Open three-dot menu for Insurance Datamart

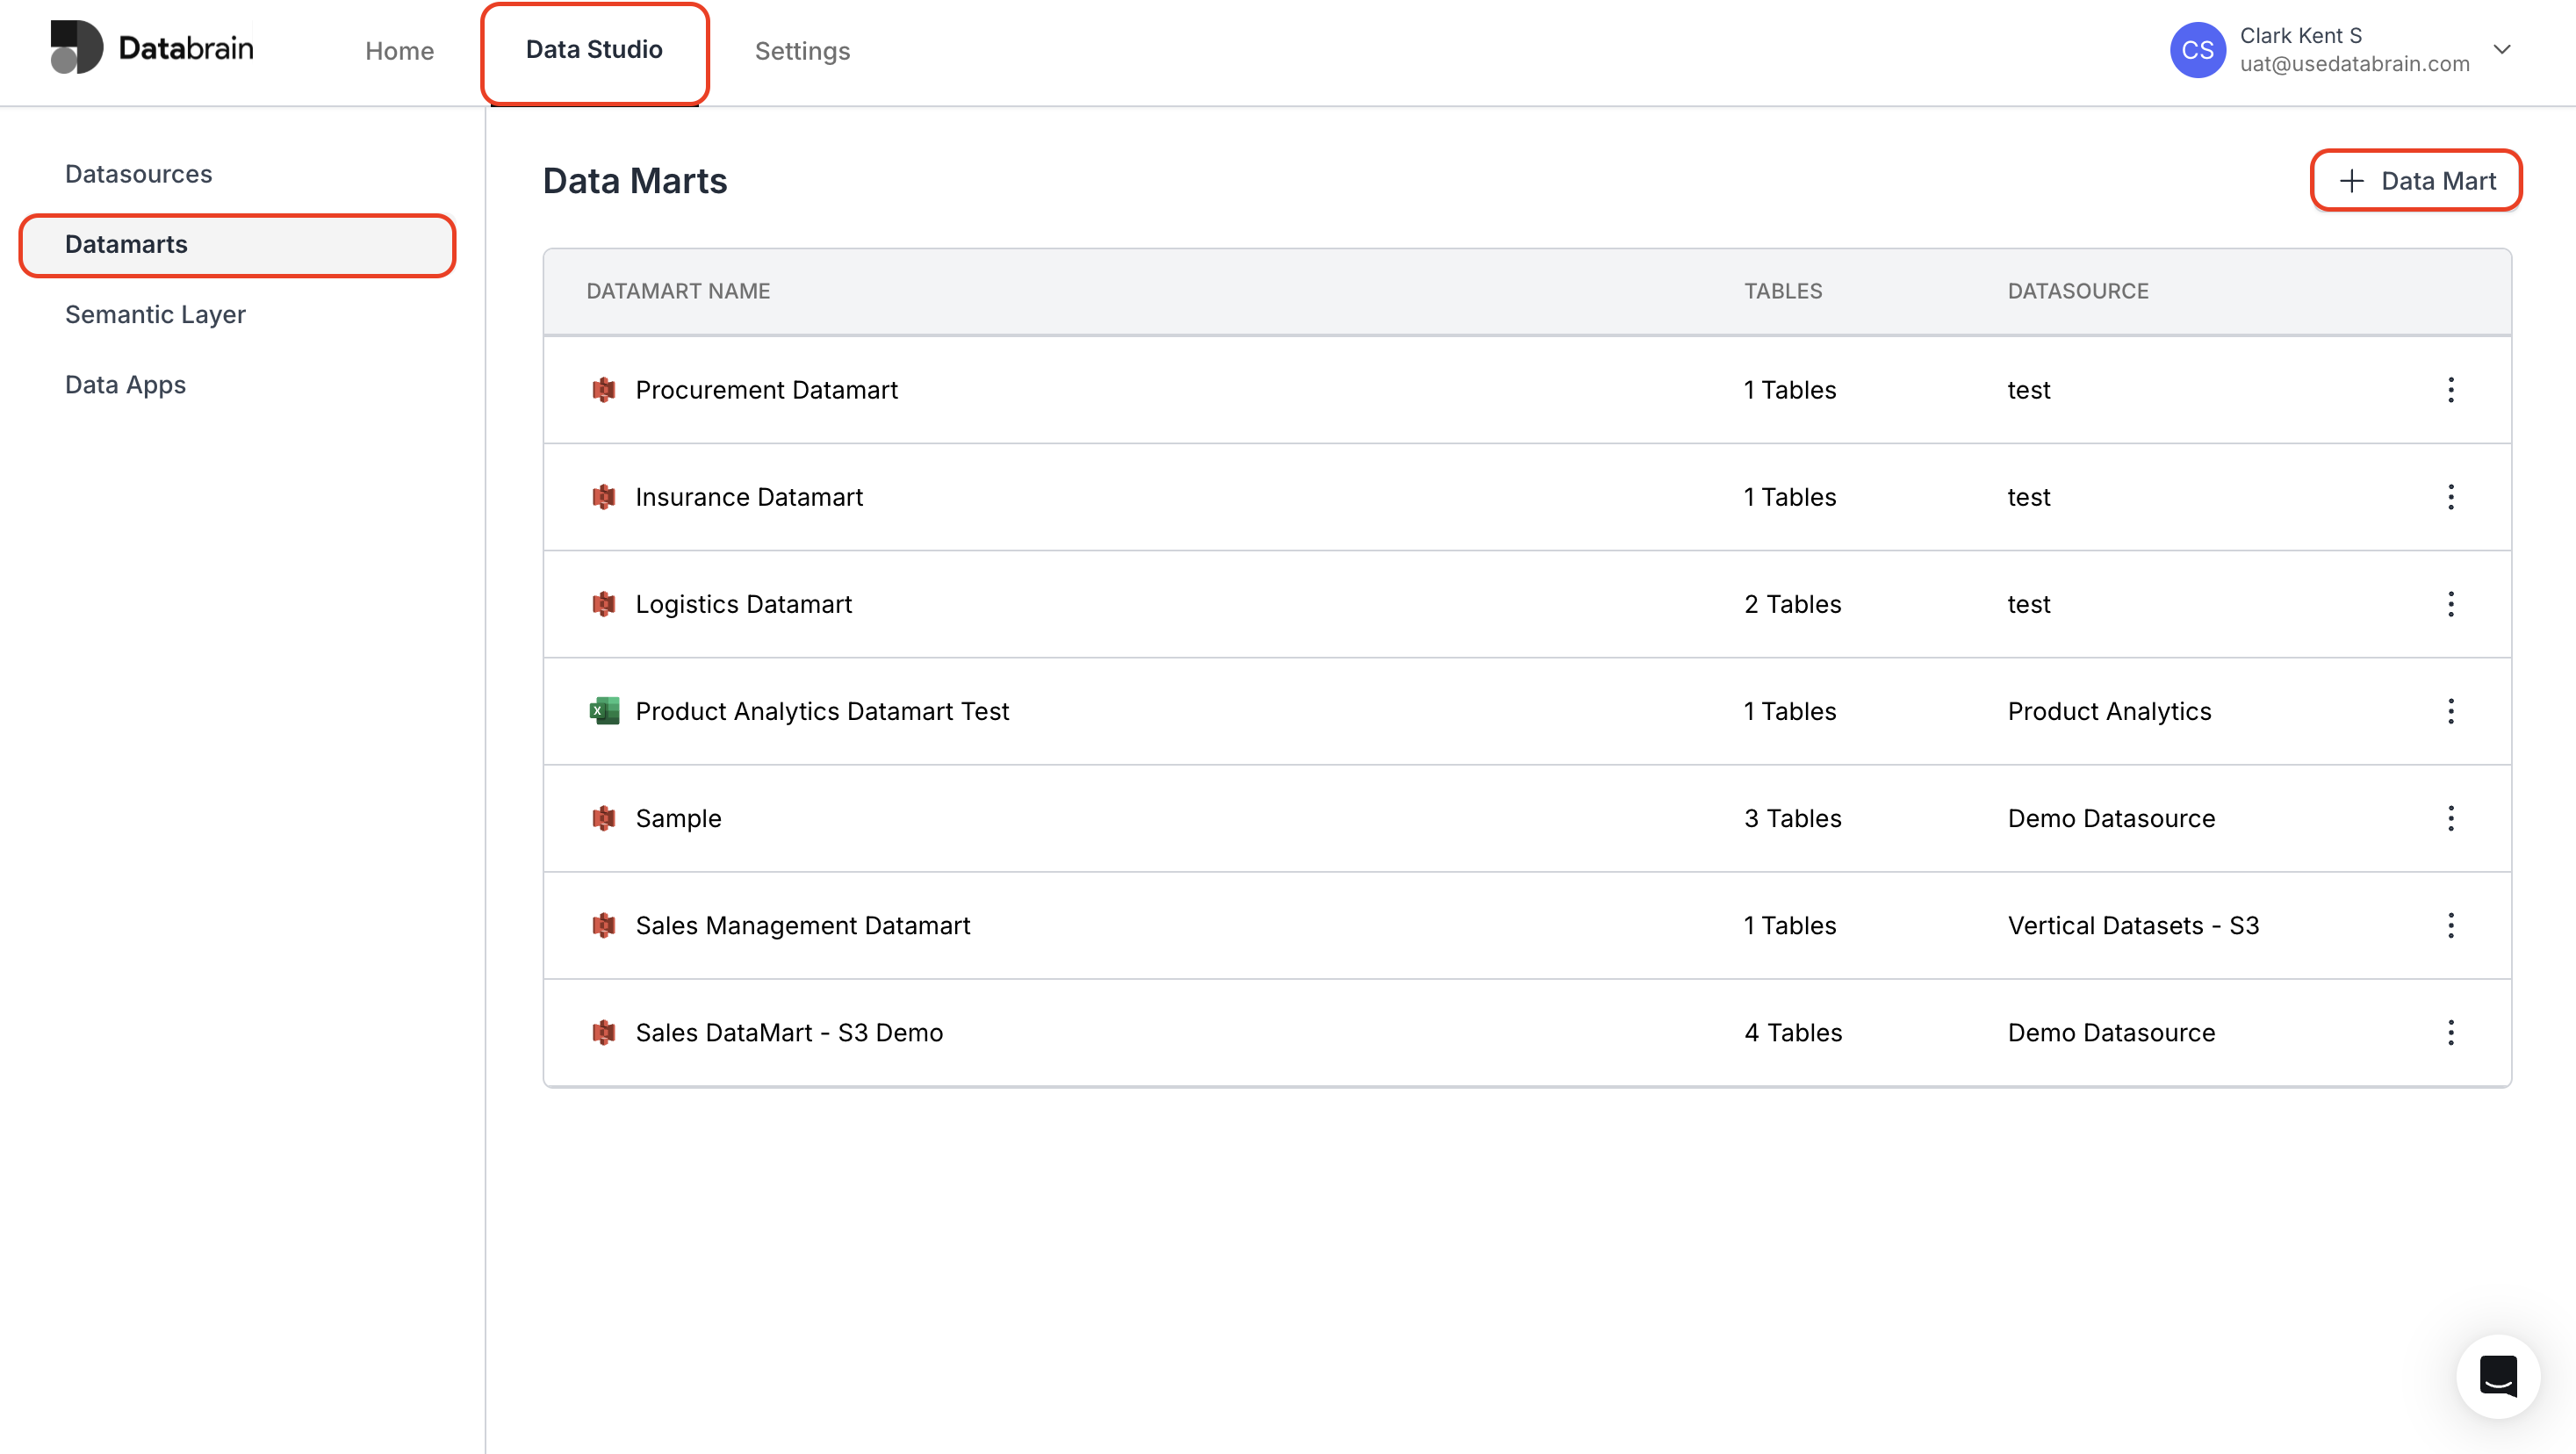tap(2450, 497)
